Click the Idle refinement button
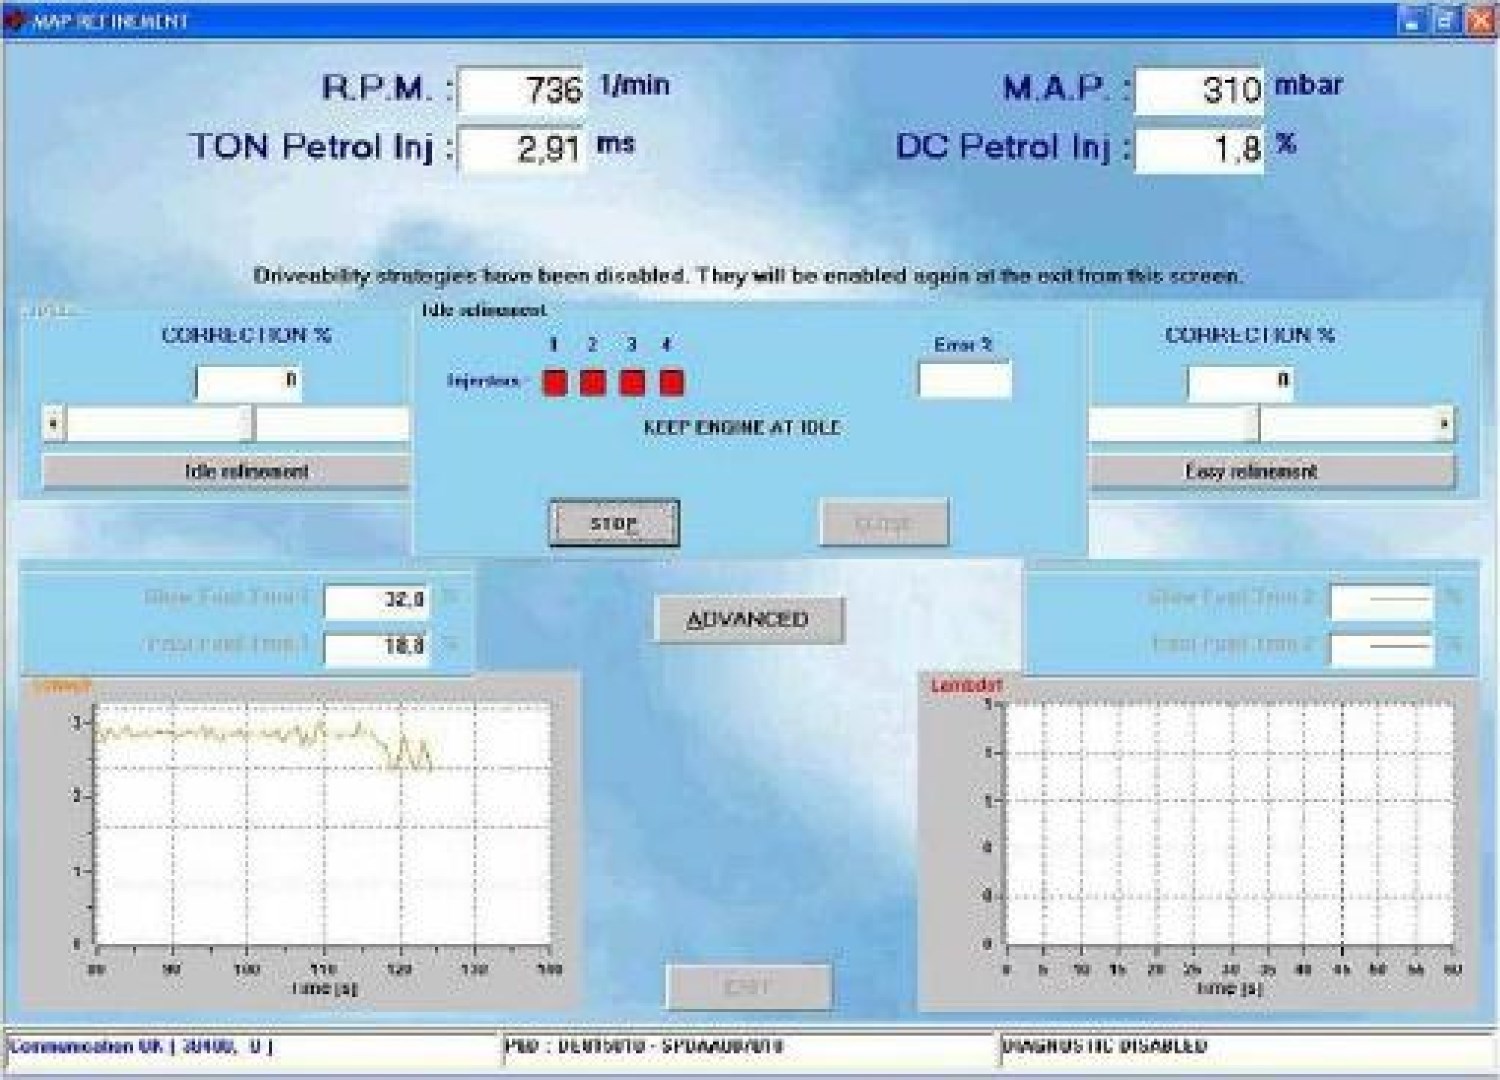 tap(226, 471)
